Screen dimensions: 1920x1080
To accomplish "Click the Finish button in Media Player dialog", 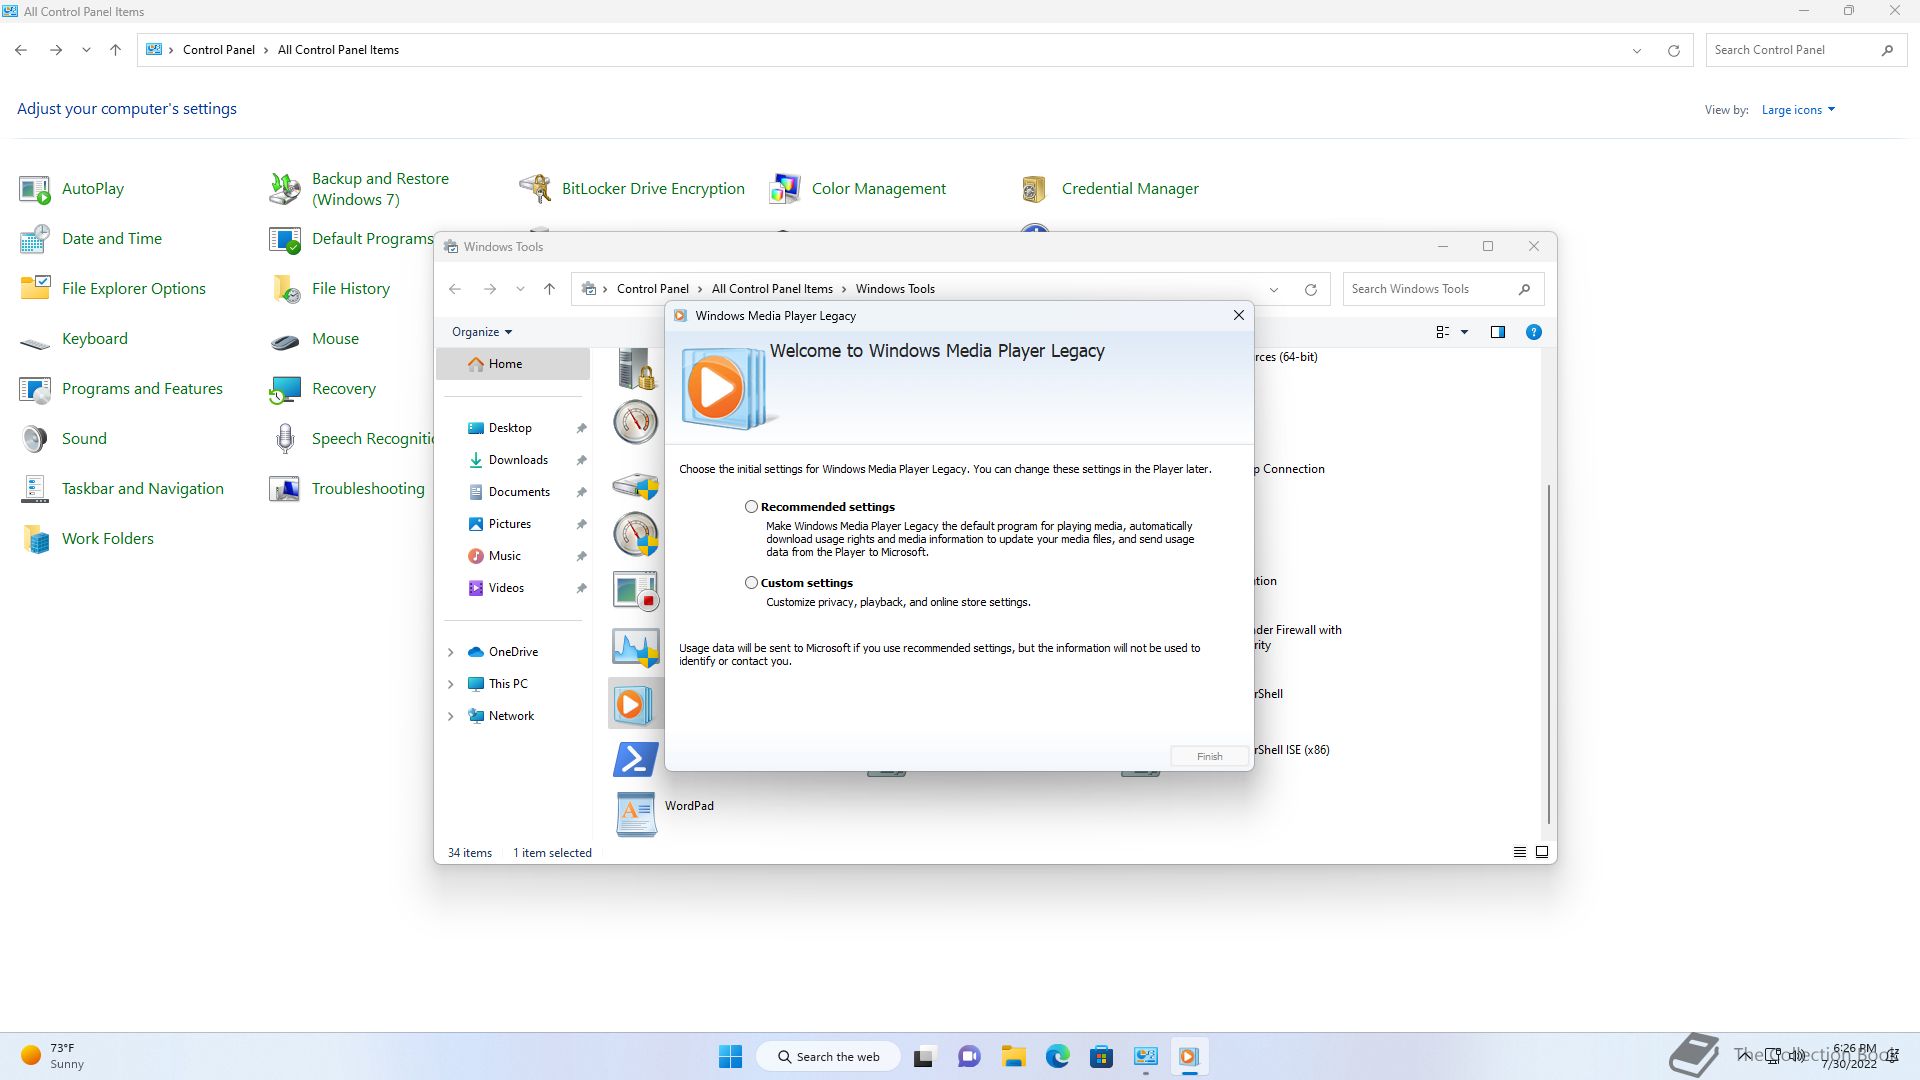I will [1209, 756].
